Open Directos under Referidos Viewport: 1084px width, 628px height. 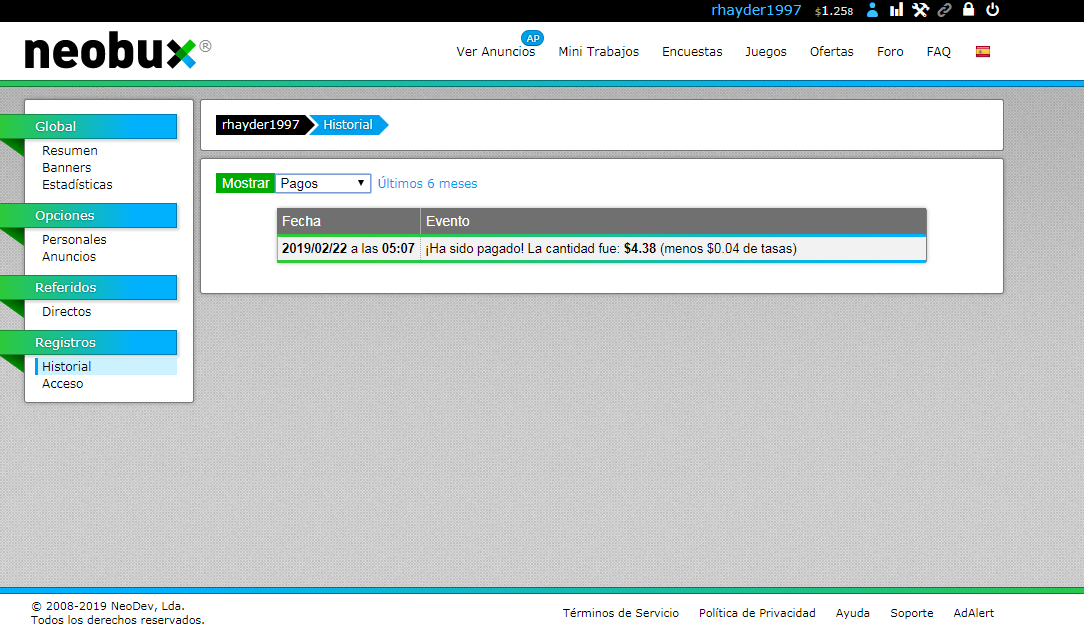[66, 312]
